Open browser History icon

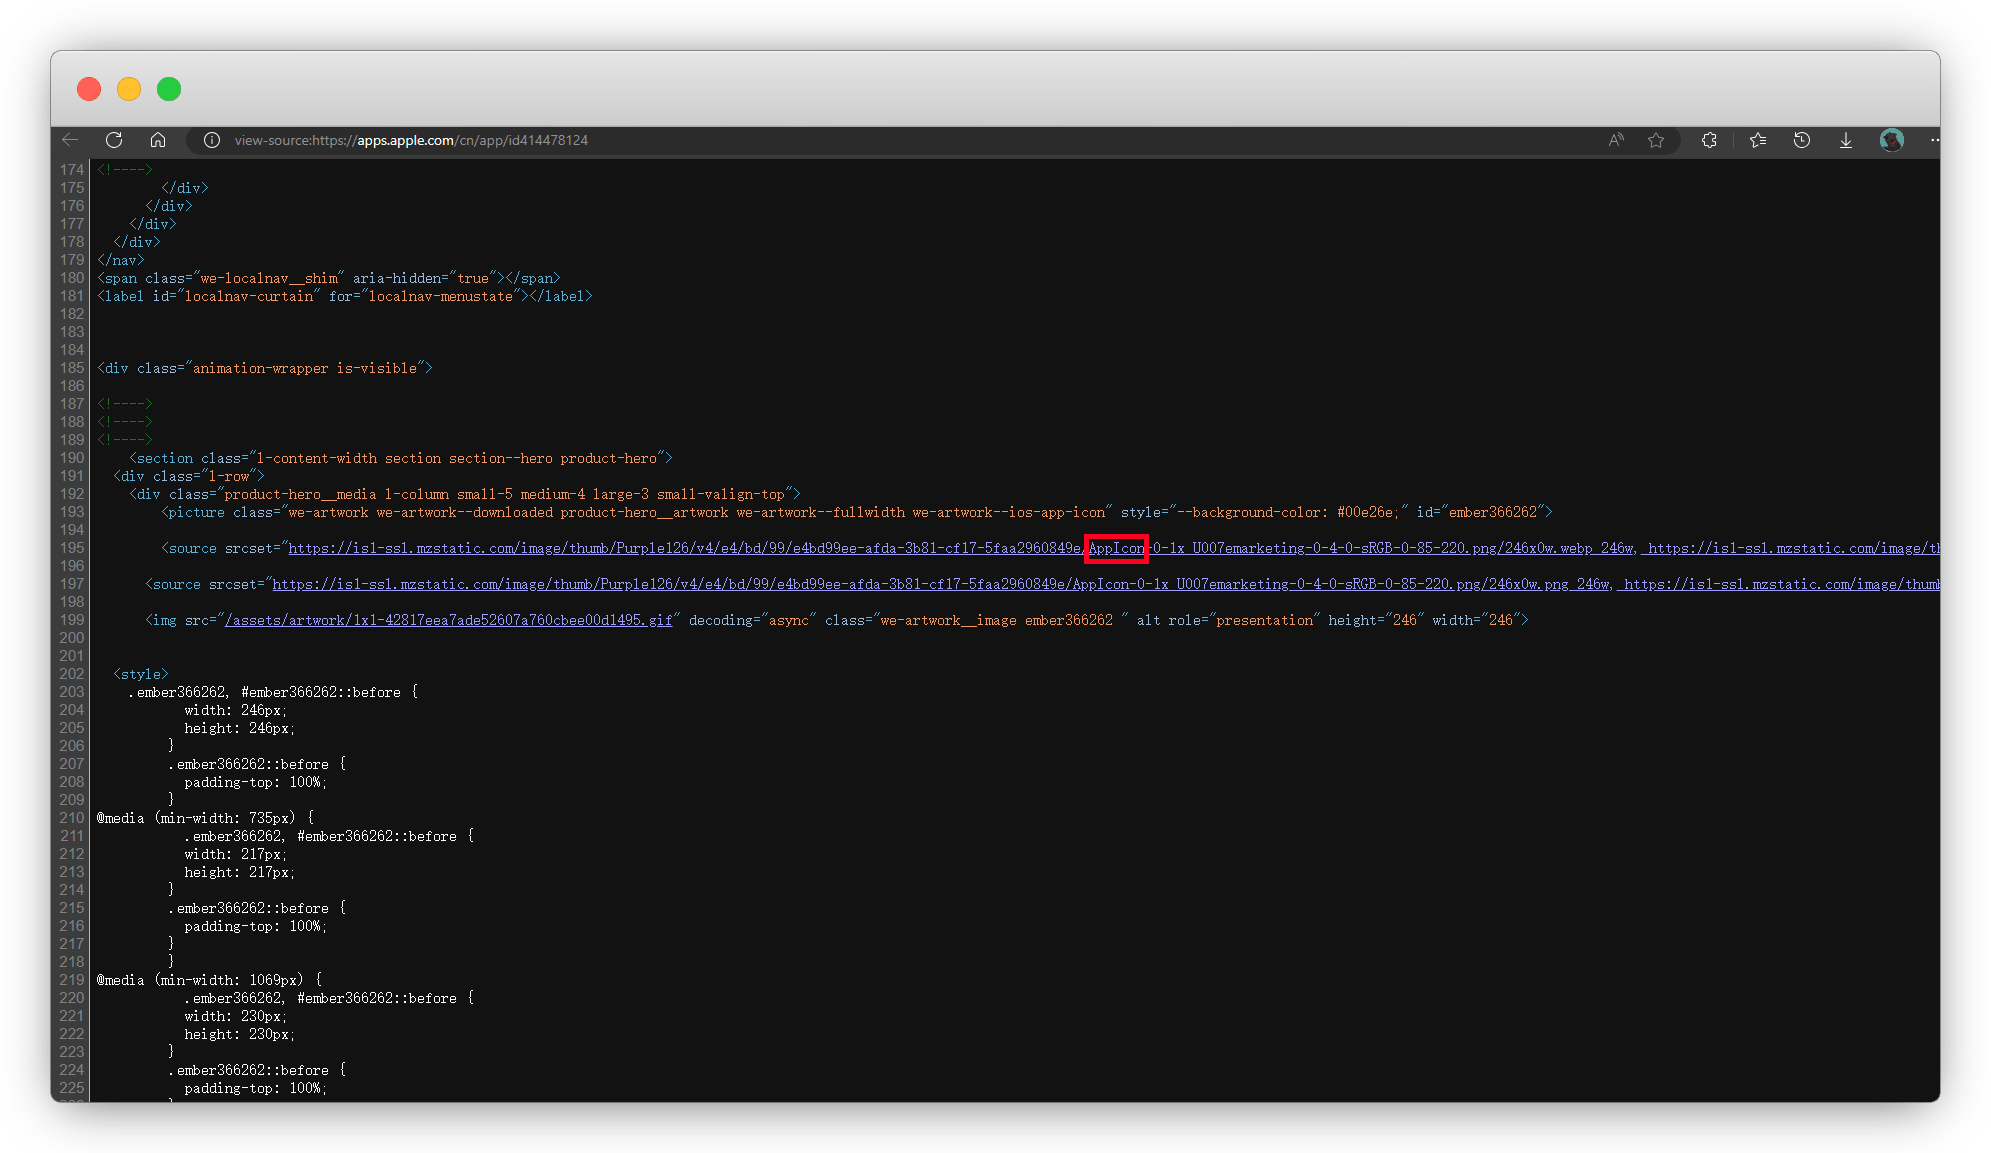1802,140
